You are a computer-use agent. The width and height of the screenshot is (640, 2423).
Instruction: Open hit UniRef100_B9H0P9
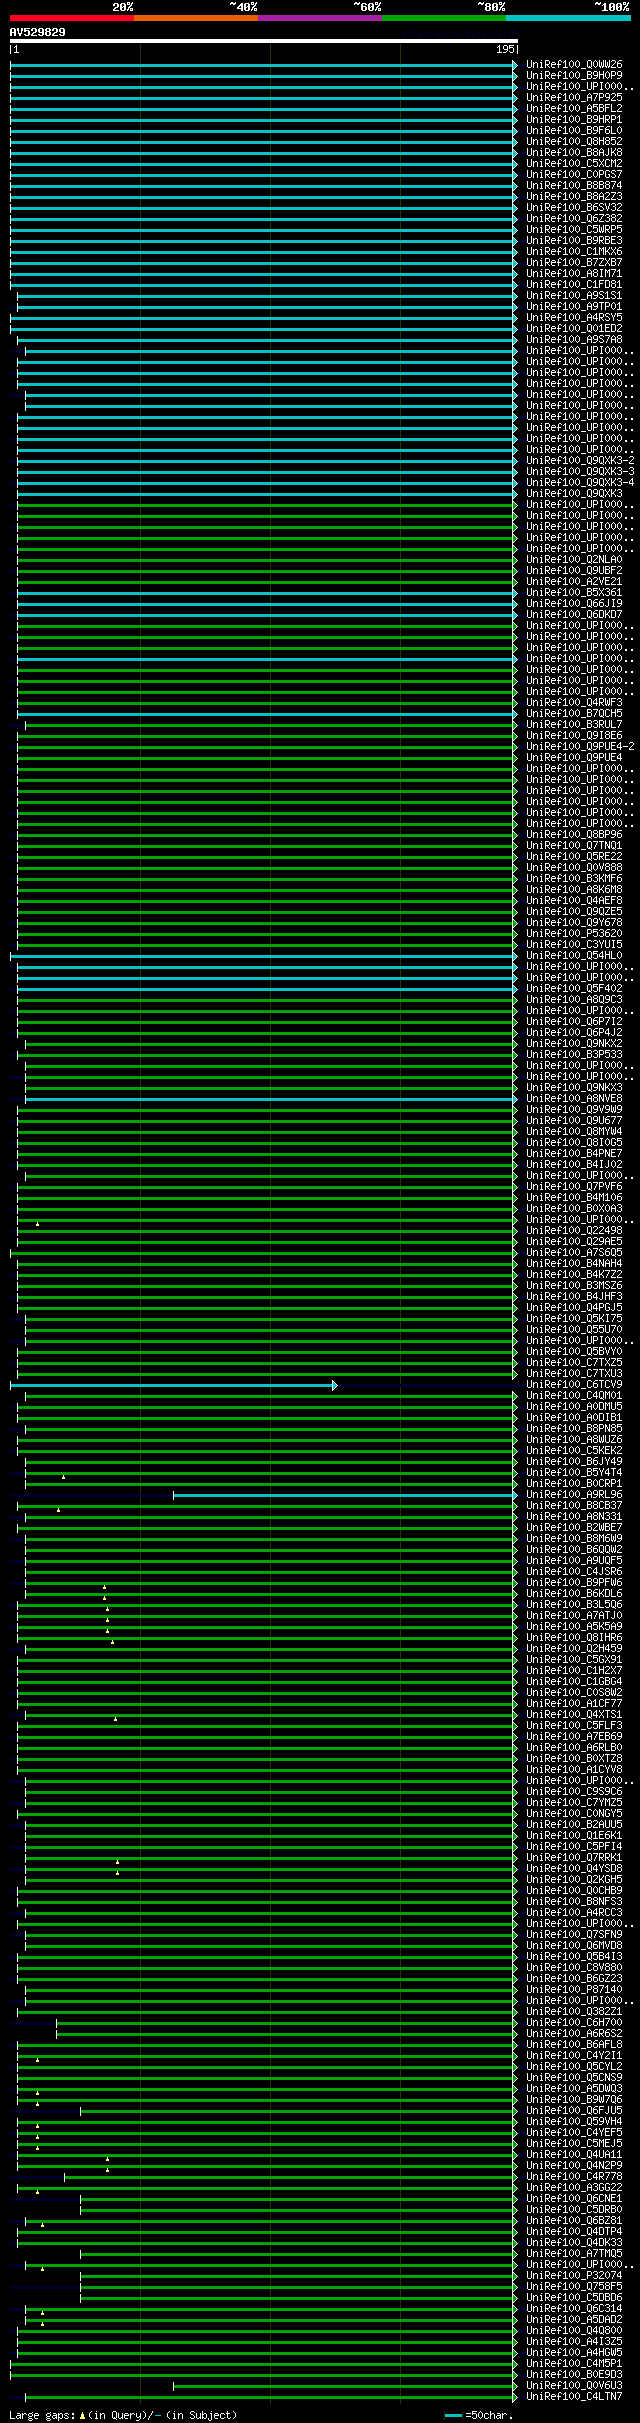click(574, 76)
